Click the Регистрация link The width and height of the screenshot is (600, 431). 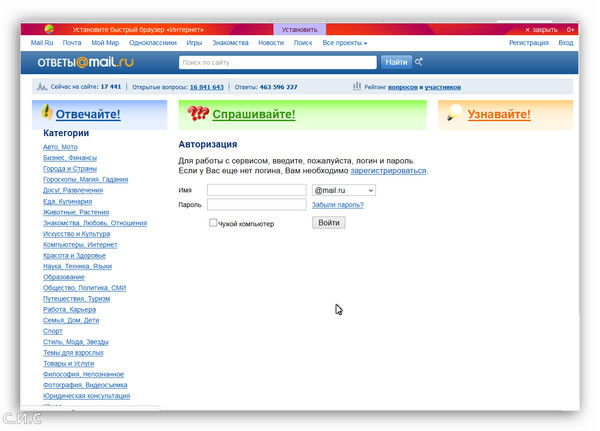click(x=528, y=43)
